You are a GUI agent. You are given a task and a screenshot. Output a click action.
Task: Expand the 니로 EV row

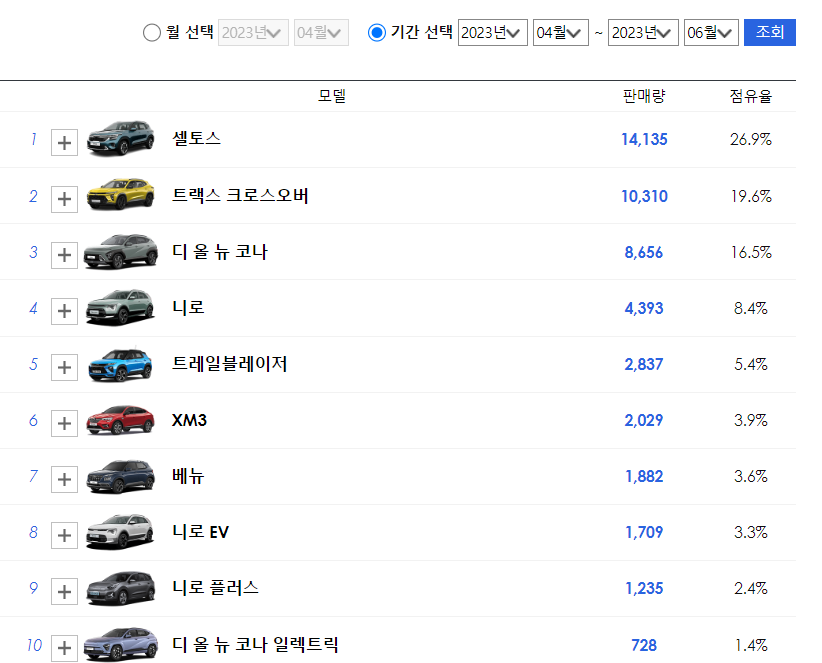pyautogui.click(x=64, y=536)
